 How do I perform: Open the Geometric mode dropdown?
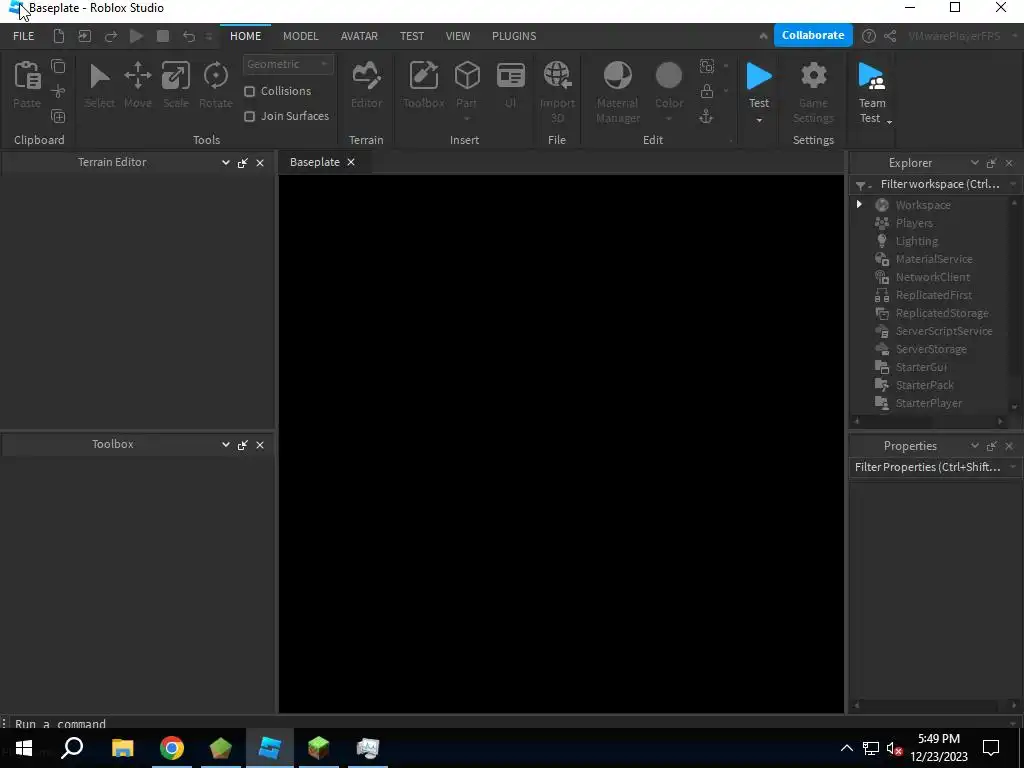[x=288, y=64]
